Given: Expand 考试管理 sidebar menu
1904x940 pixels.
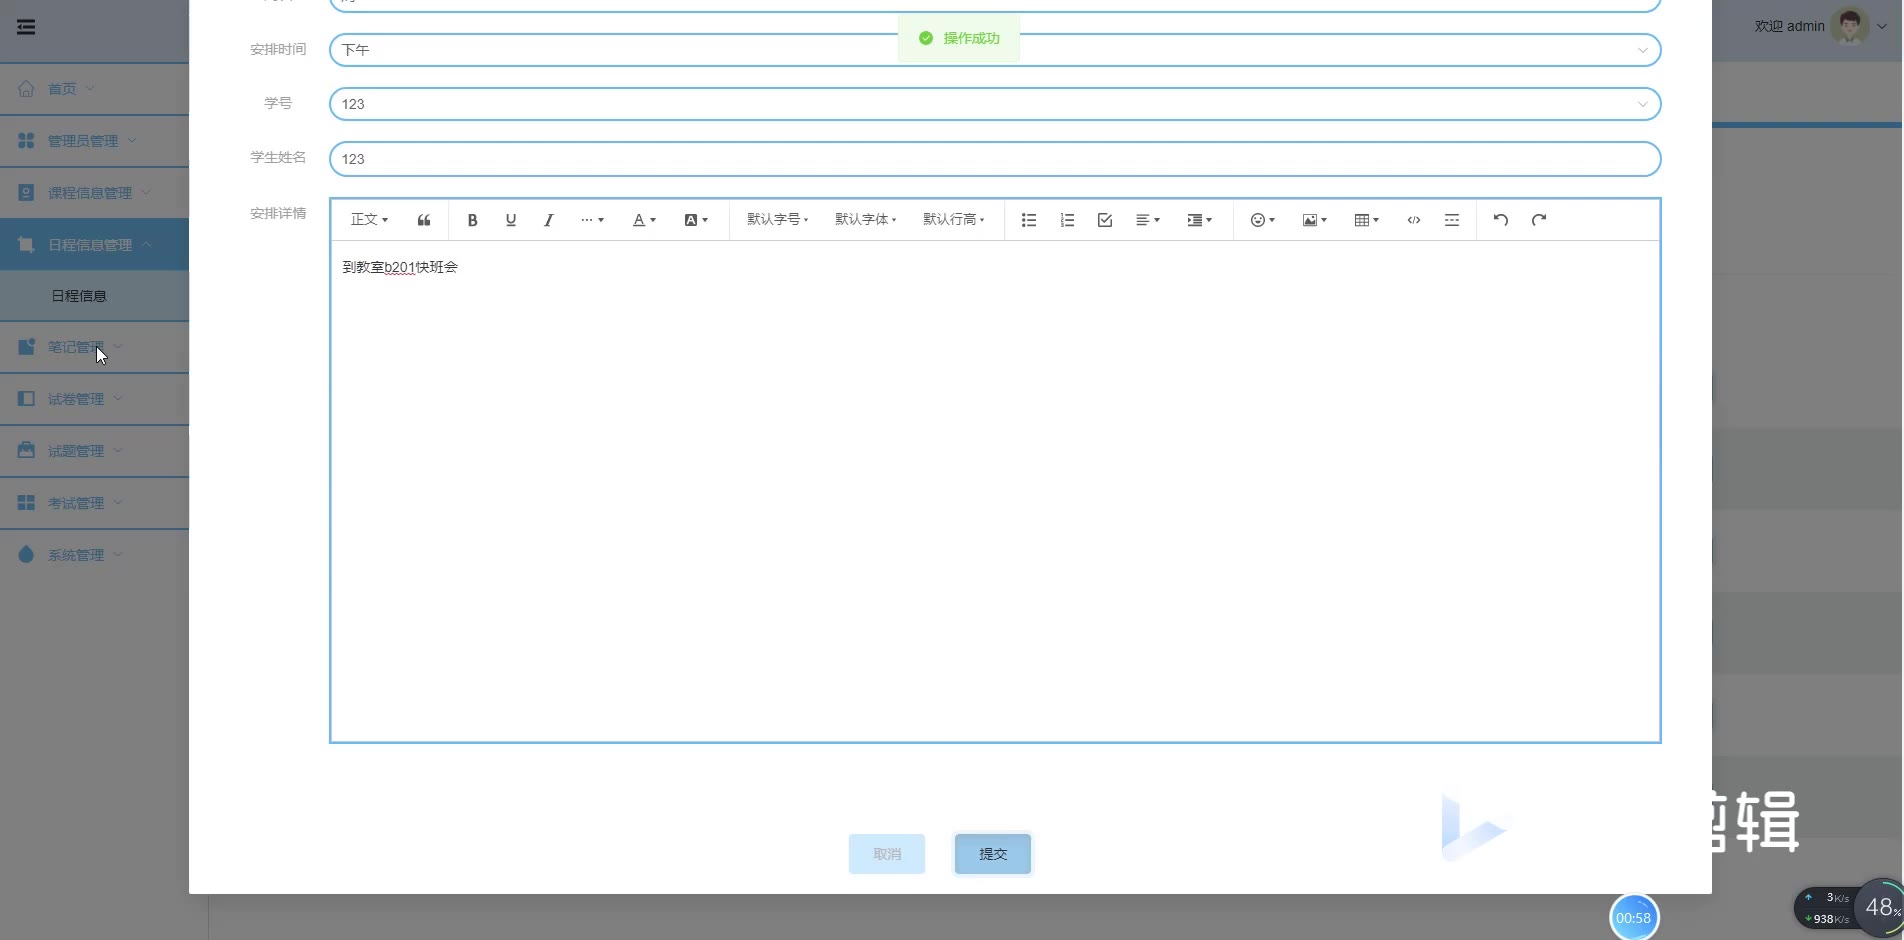Looking at the screenshot, I should click(94, 503).
